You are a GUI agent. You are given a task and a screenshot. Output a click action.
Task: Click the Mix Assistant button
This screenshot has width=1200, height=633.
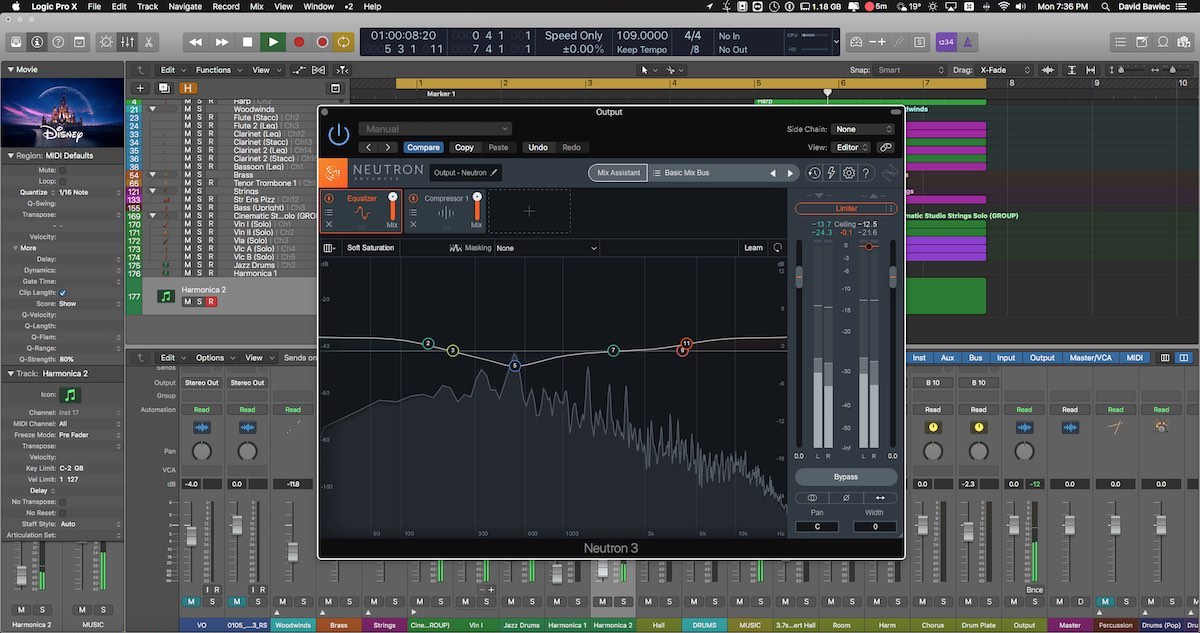click(618, 173)
